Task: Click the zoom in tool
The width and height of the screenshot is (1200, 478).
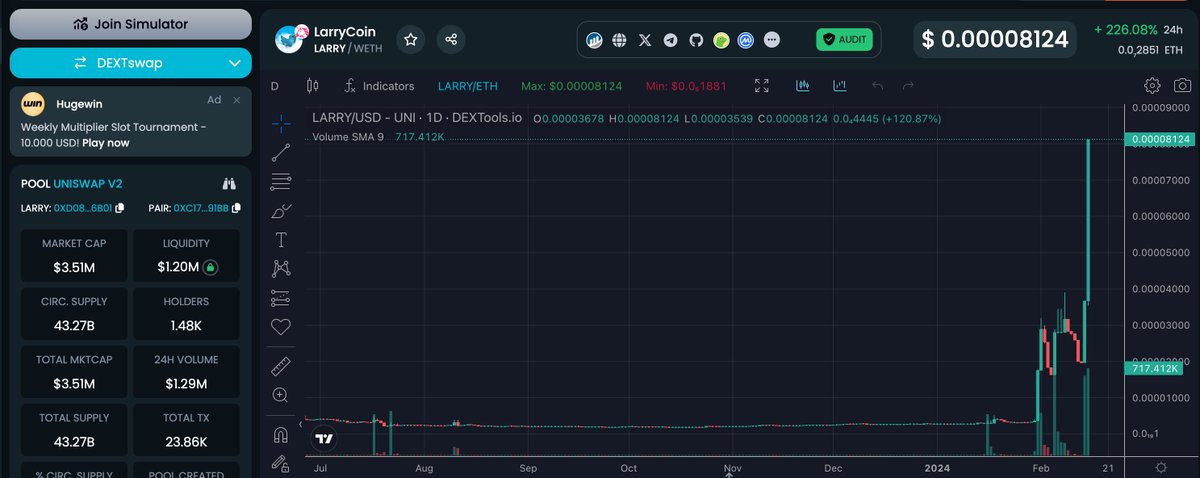Action: 281,395
